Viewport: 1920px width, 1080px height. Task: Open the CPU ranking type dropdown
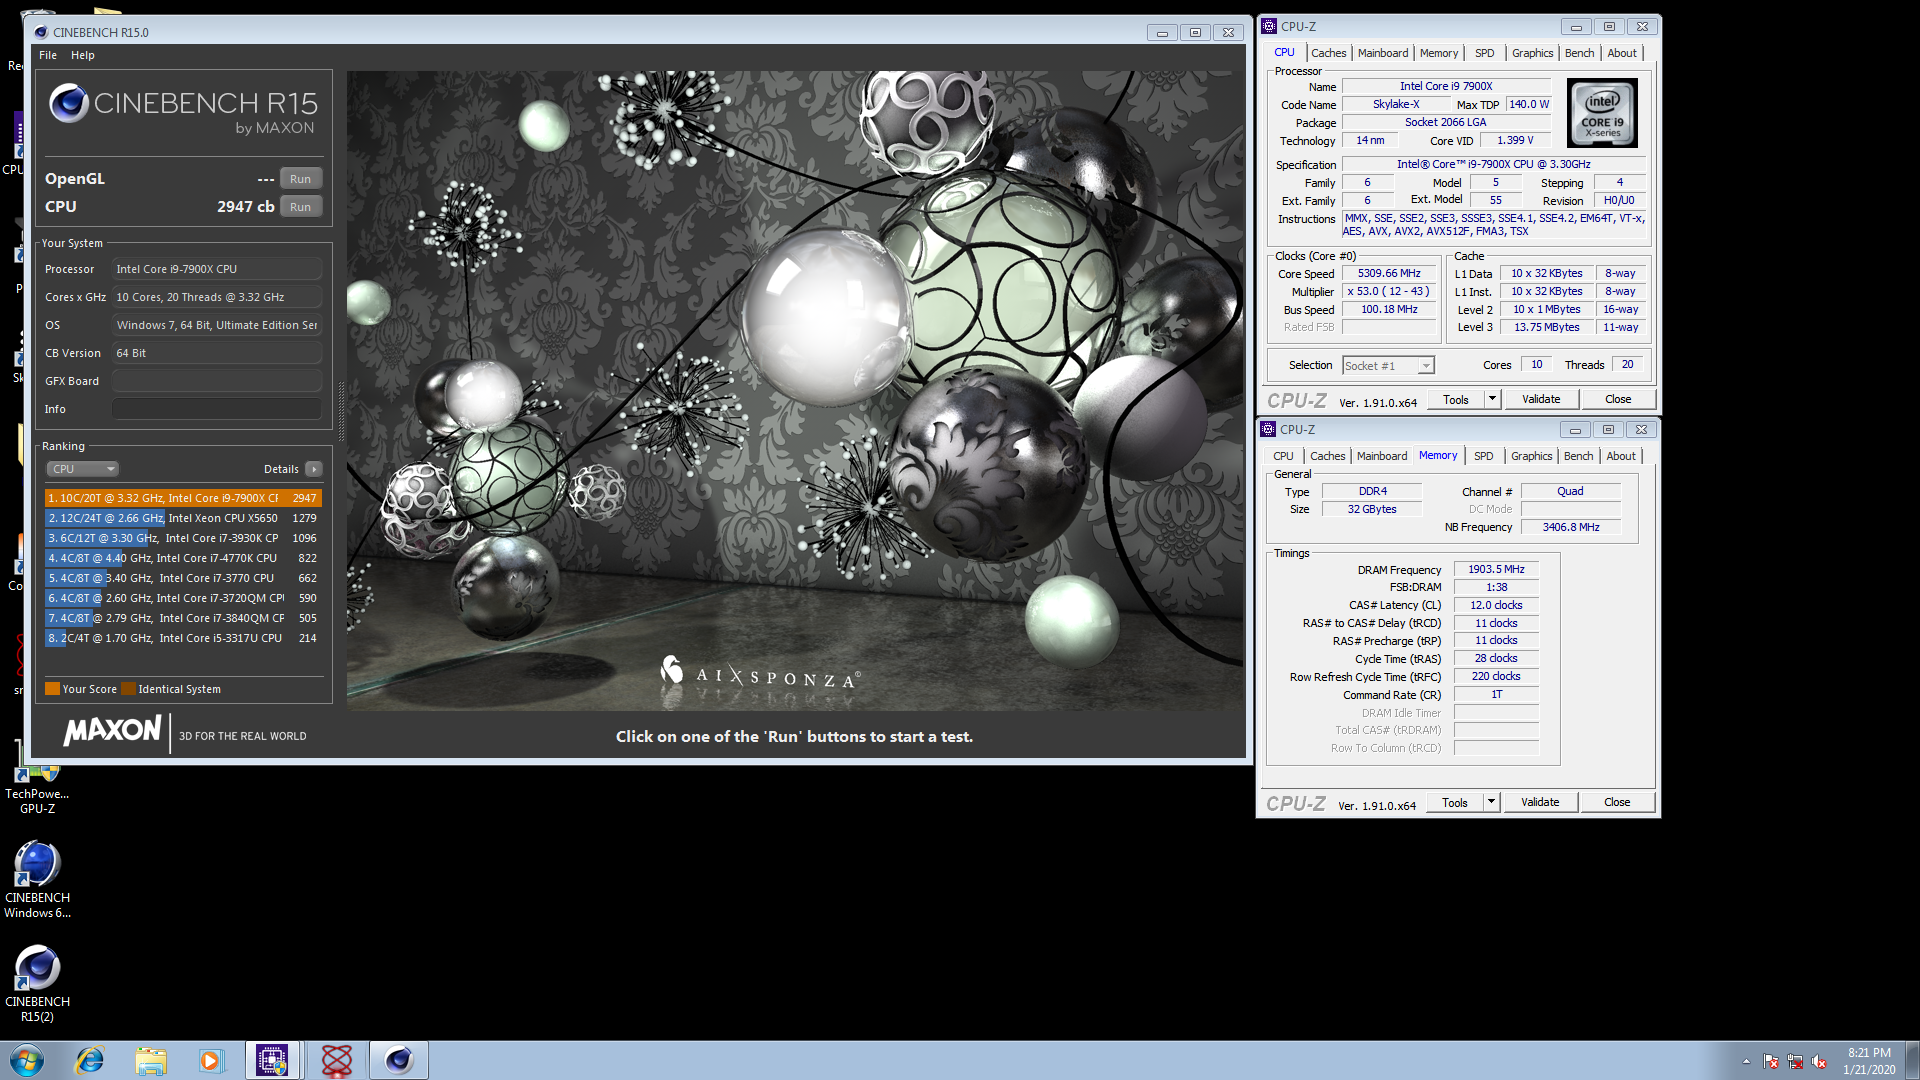coord(82,469)
